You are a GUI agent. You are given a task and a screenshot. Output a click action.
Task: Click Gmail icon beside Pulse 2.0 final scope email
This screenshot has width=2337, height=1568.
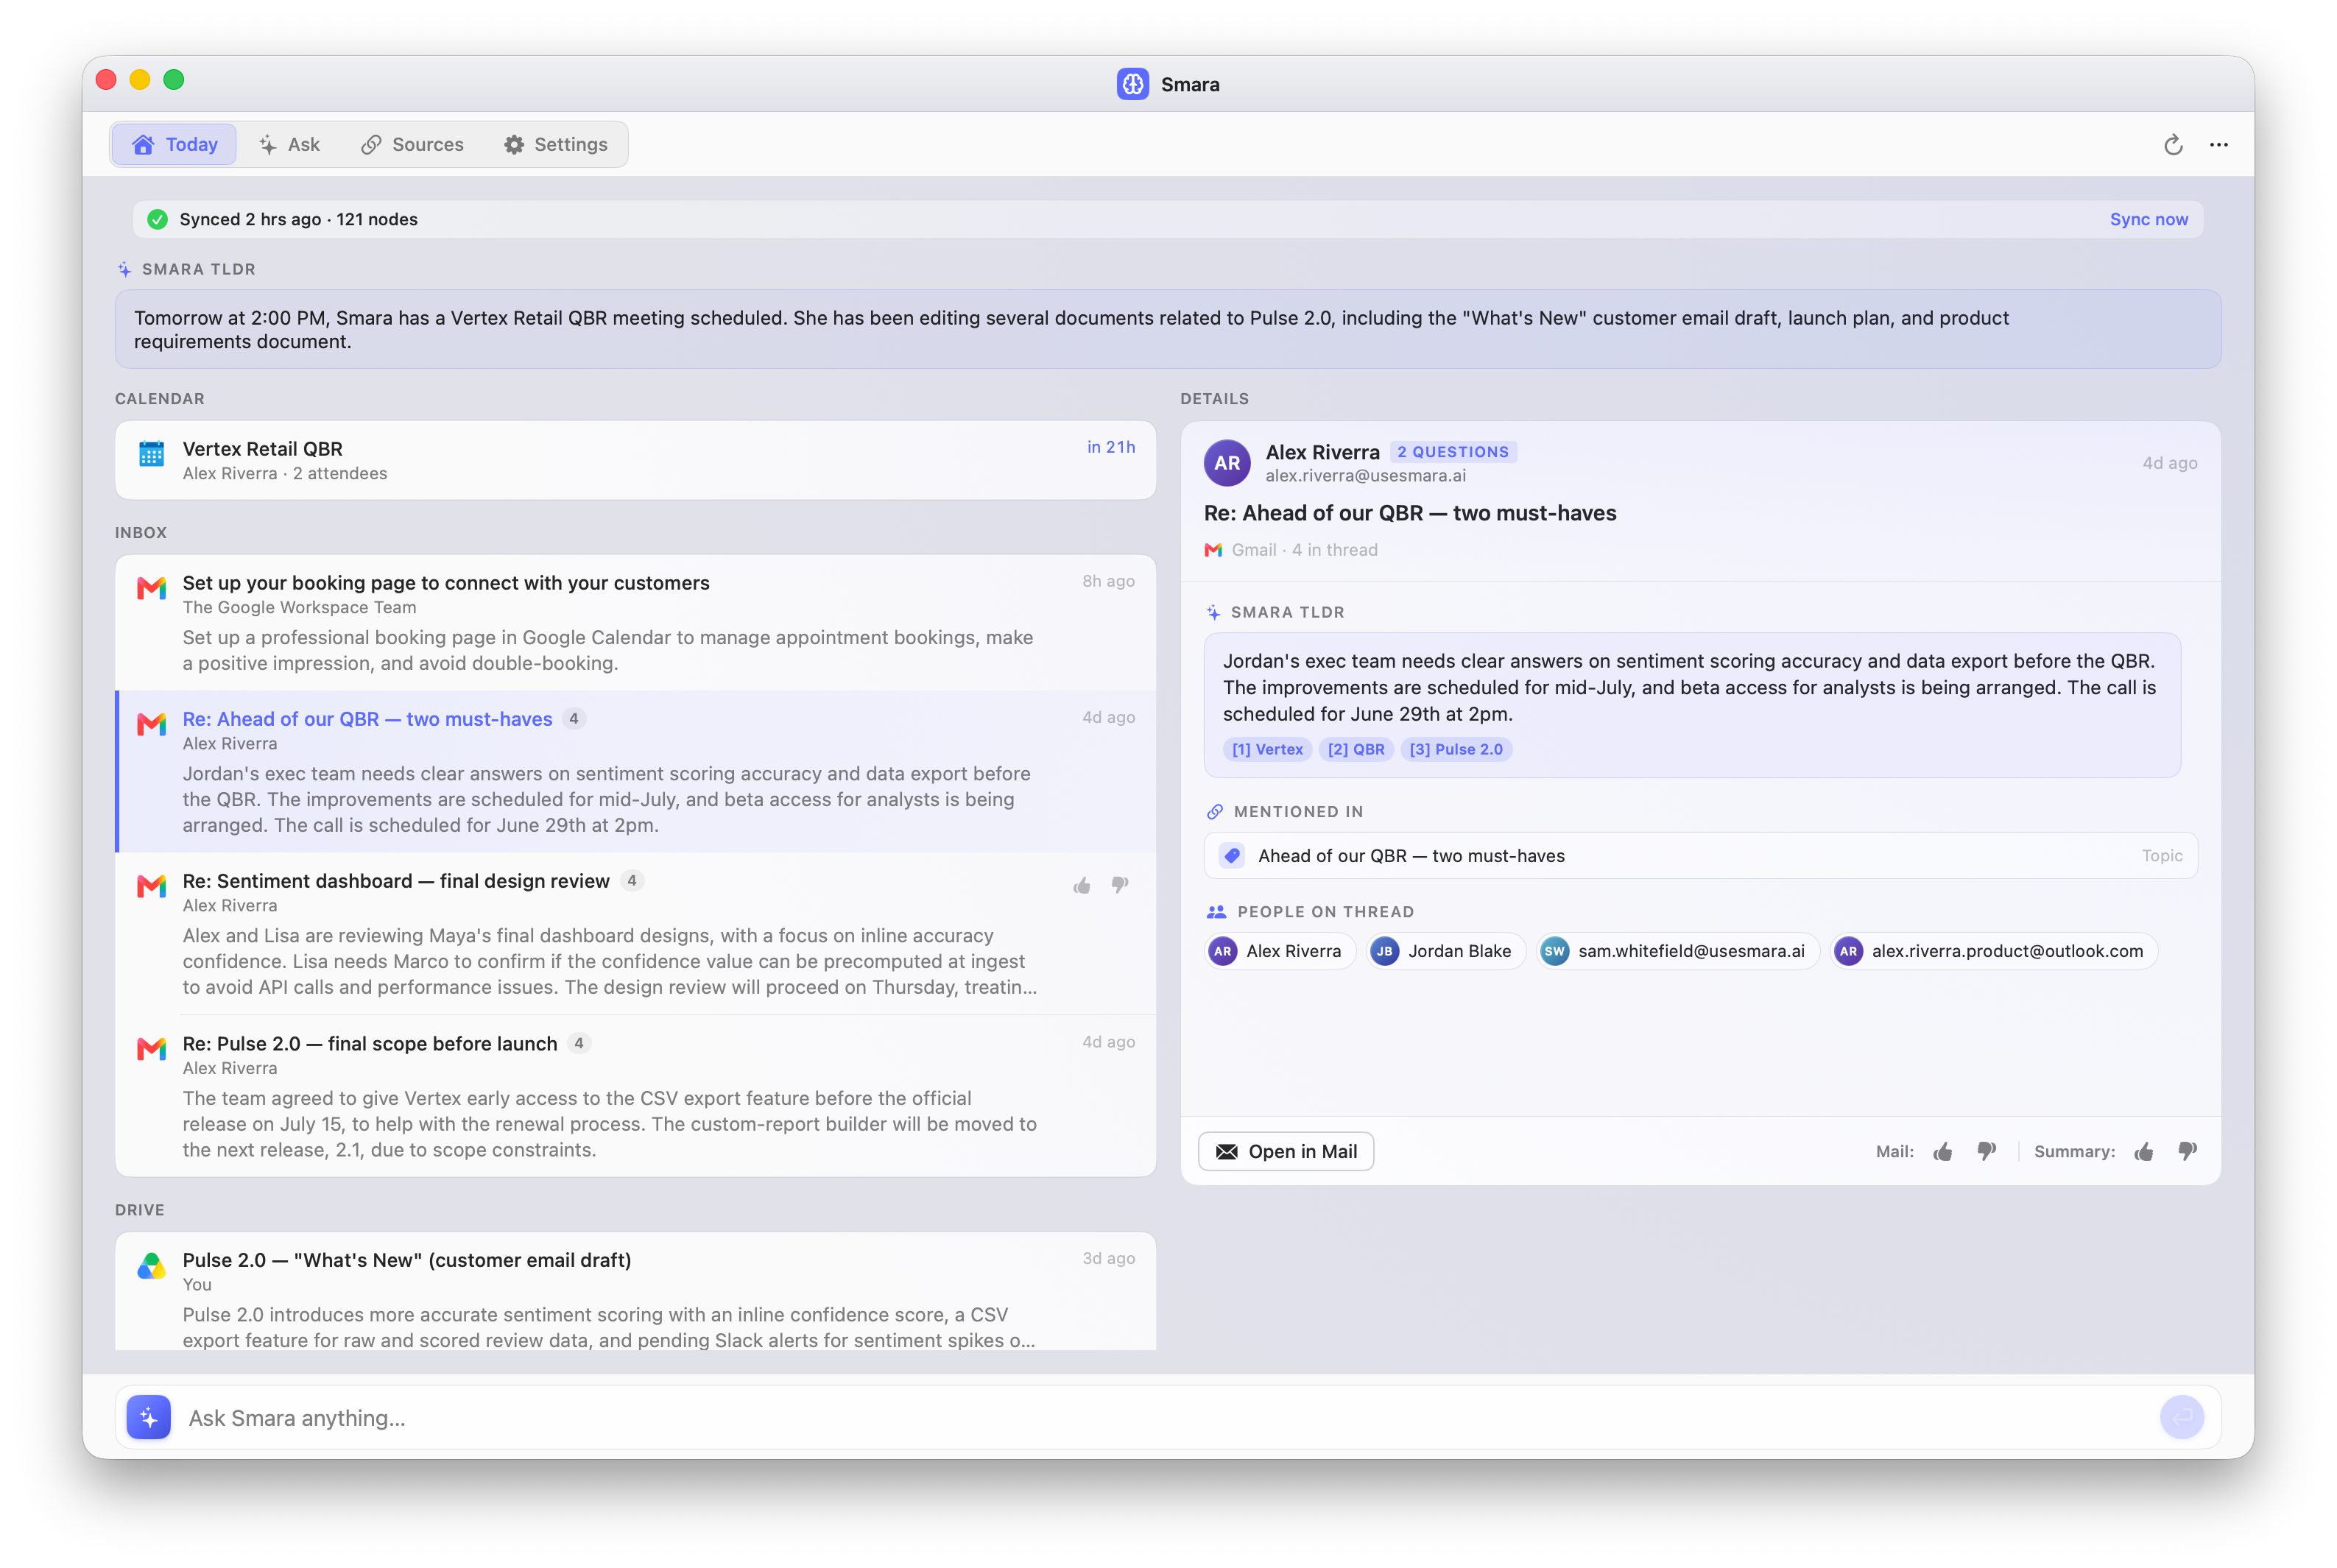click(151, 1049)
